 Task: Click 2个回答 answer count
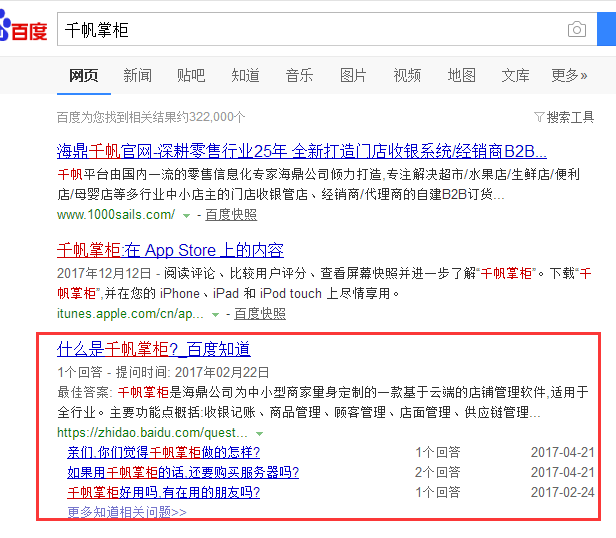click(438, 472)
